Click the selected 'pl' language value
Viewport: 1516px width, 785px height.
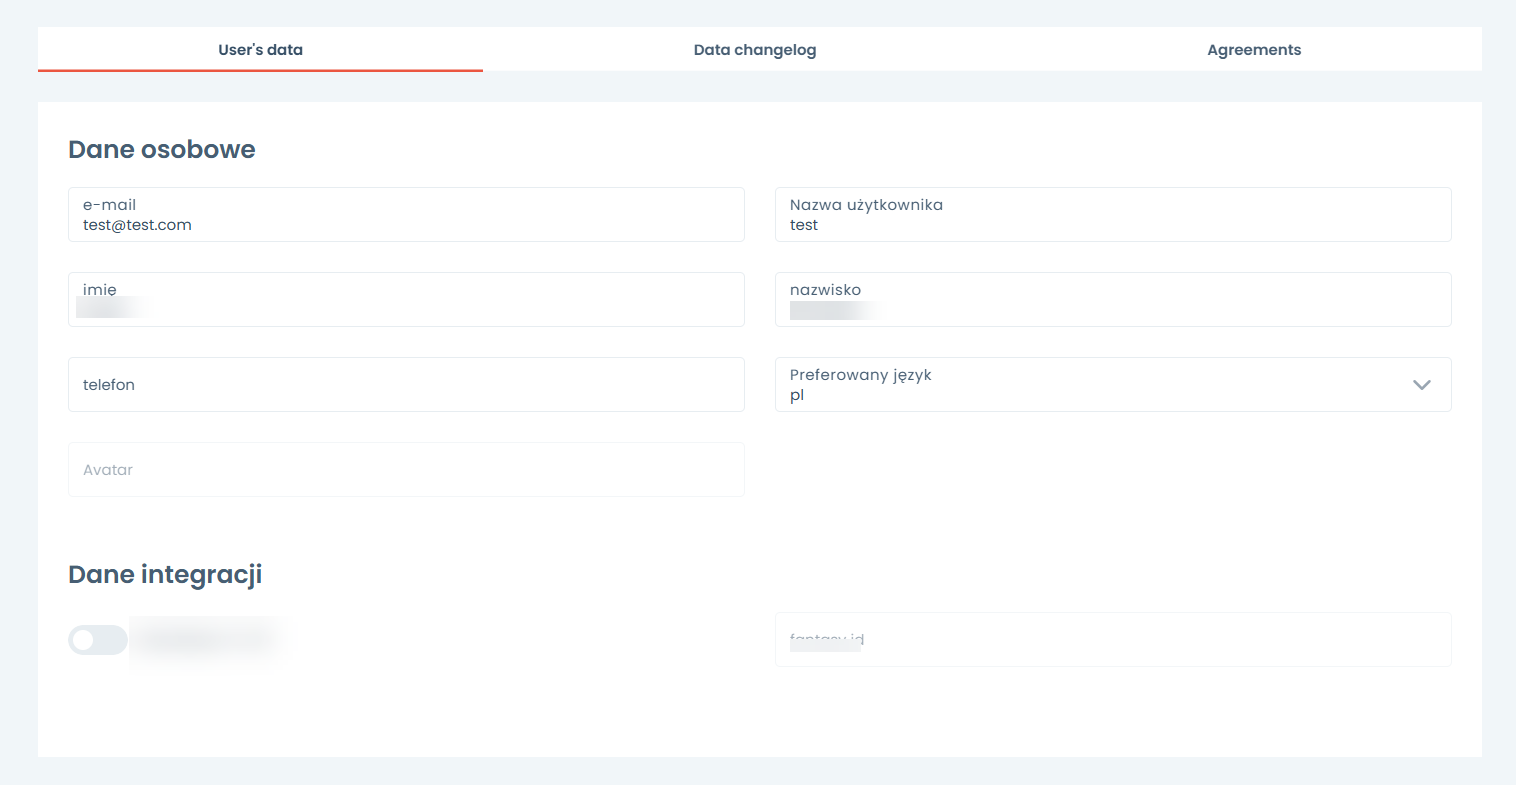click(797, 396)
